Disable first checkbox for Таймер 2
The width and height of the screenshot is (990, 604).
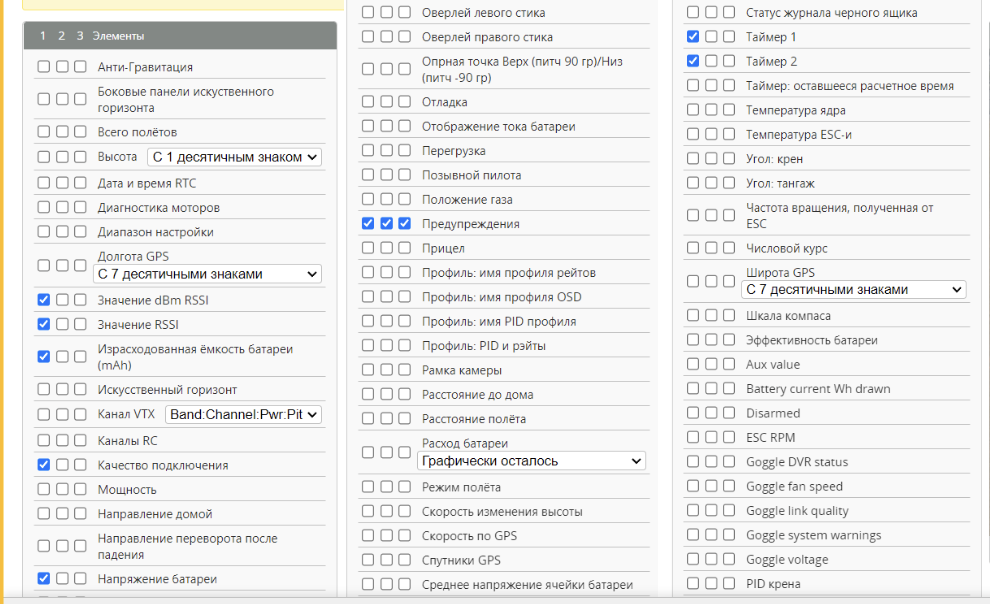(x=693, y=61)
